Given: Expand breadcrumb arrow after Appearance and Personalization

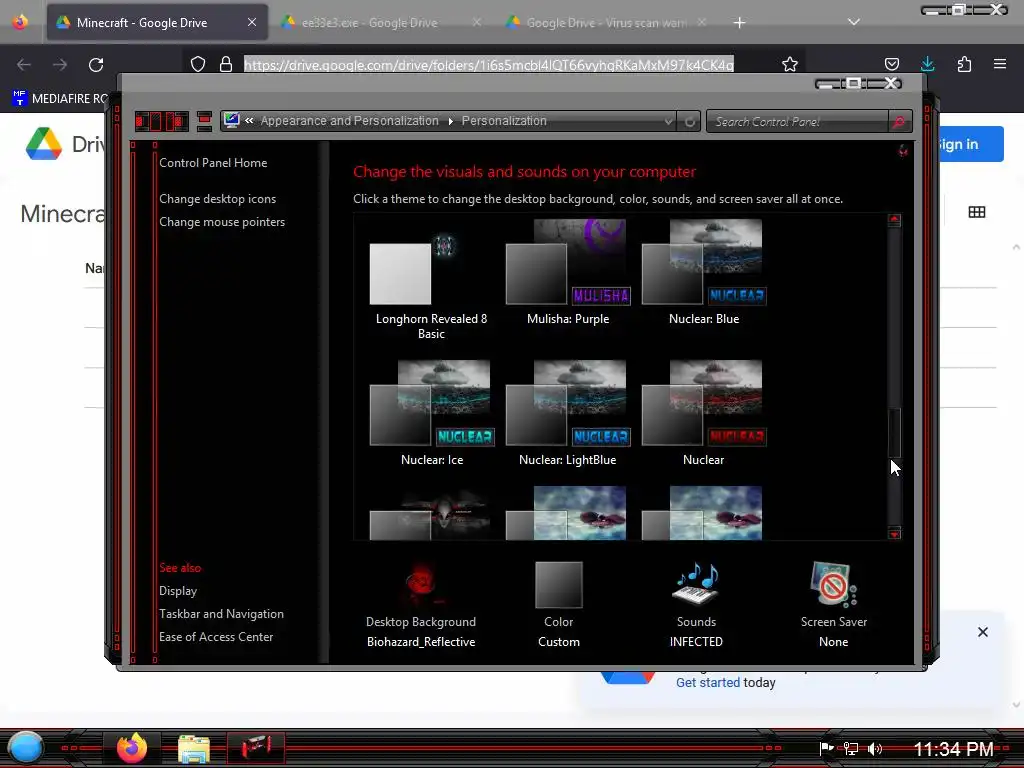Looking at the screenshot, I should click(451, 121).
